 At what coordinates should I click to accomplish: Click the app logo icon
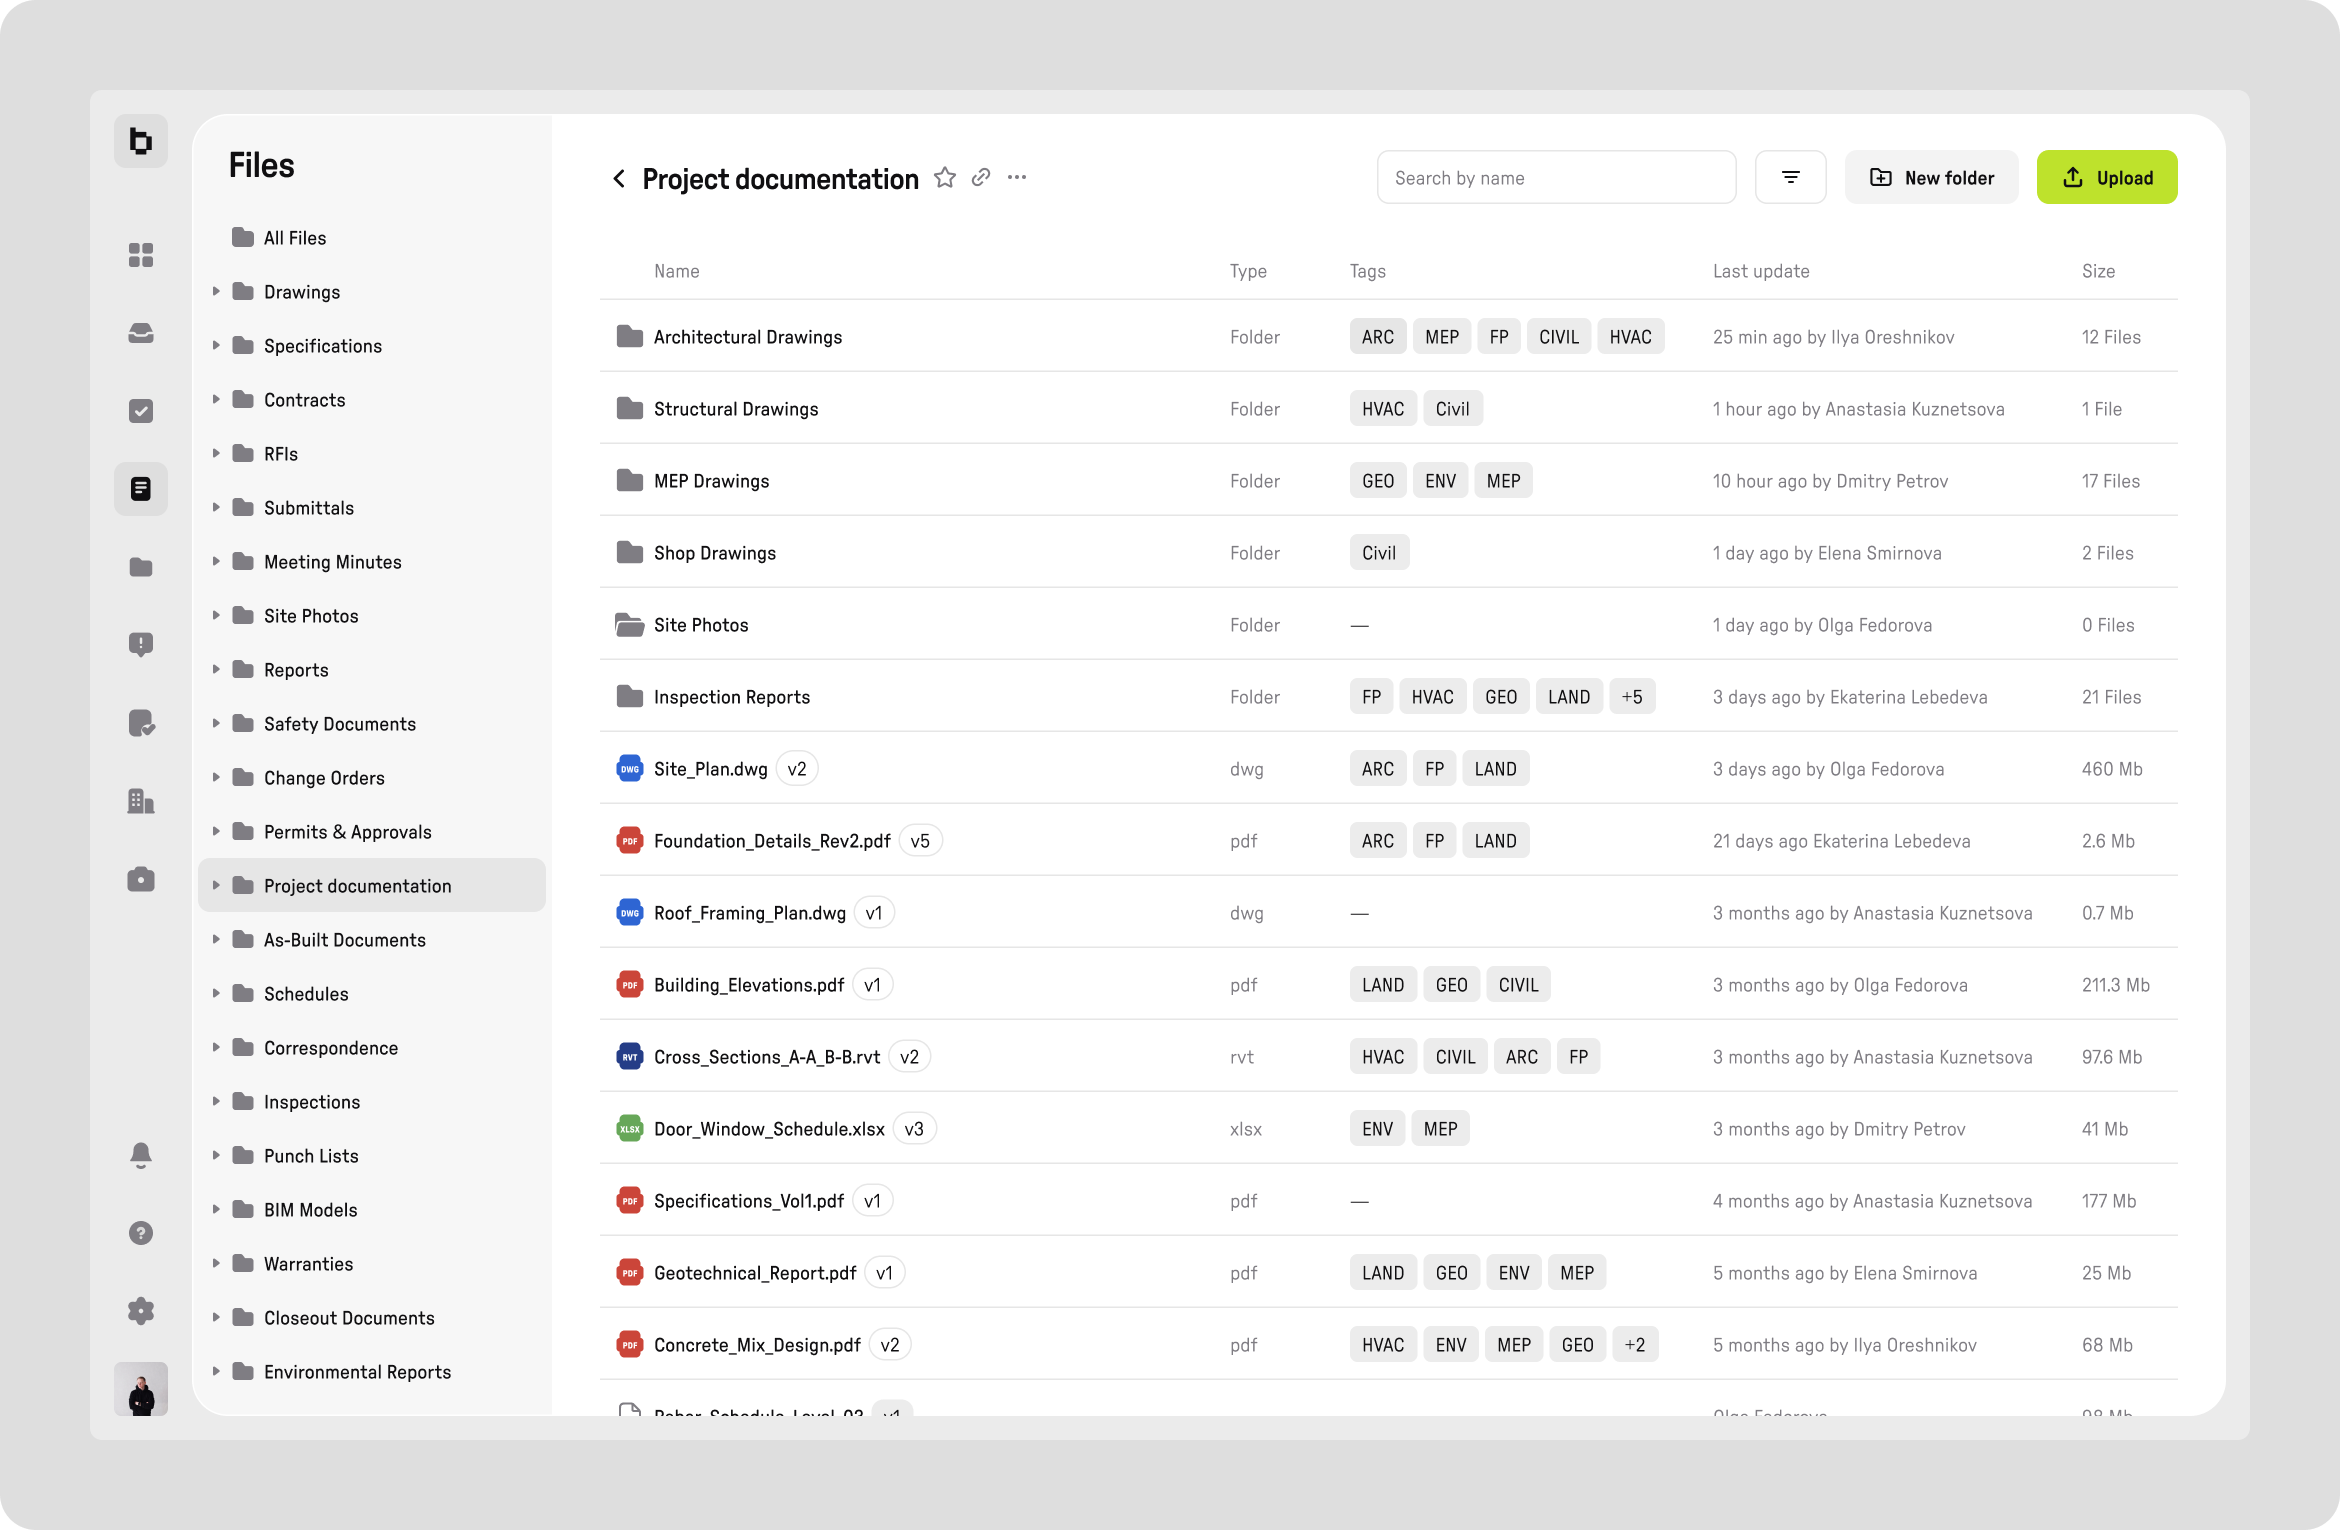click(141, 141)
